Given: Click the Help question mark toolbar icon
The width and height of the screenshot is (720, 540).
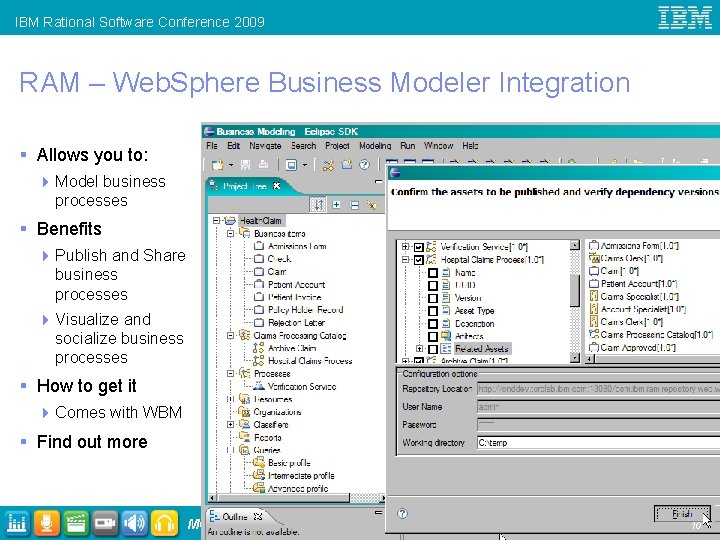Looking at the screenshot, I should point(365,164).
